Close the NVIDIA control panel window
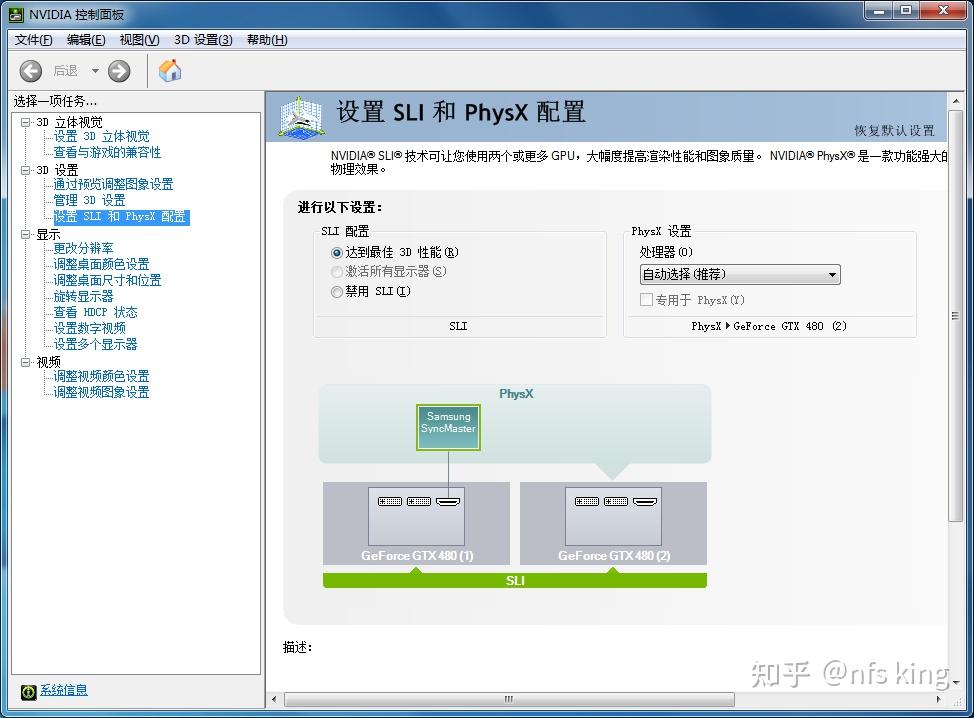The height and width of the screenshot is (718, 974). [944, 11]
